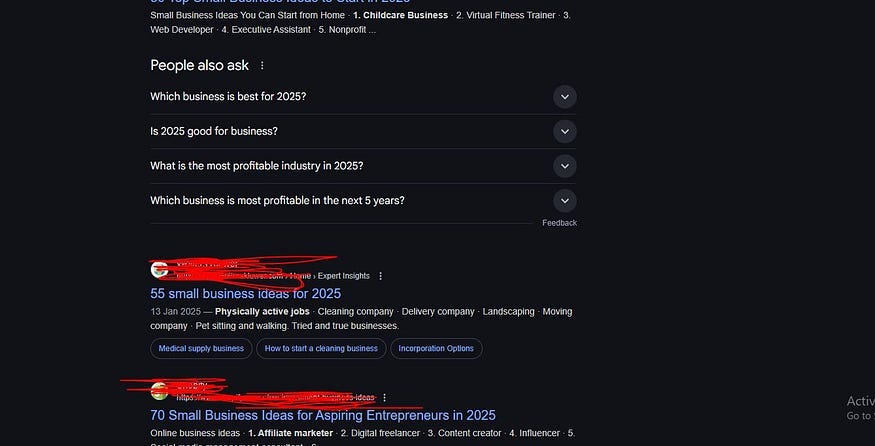Click favicon of 55 small business ideas result

[x=159, y=270]
